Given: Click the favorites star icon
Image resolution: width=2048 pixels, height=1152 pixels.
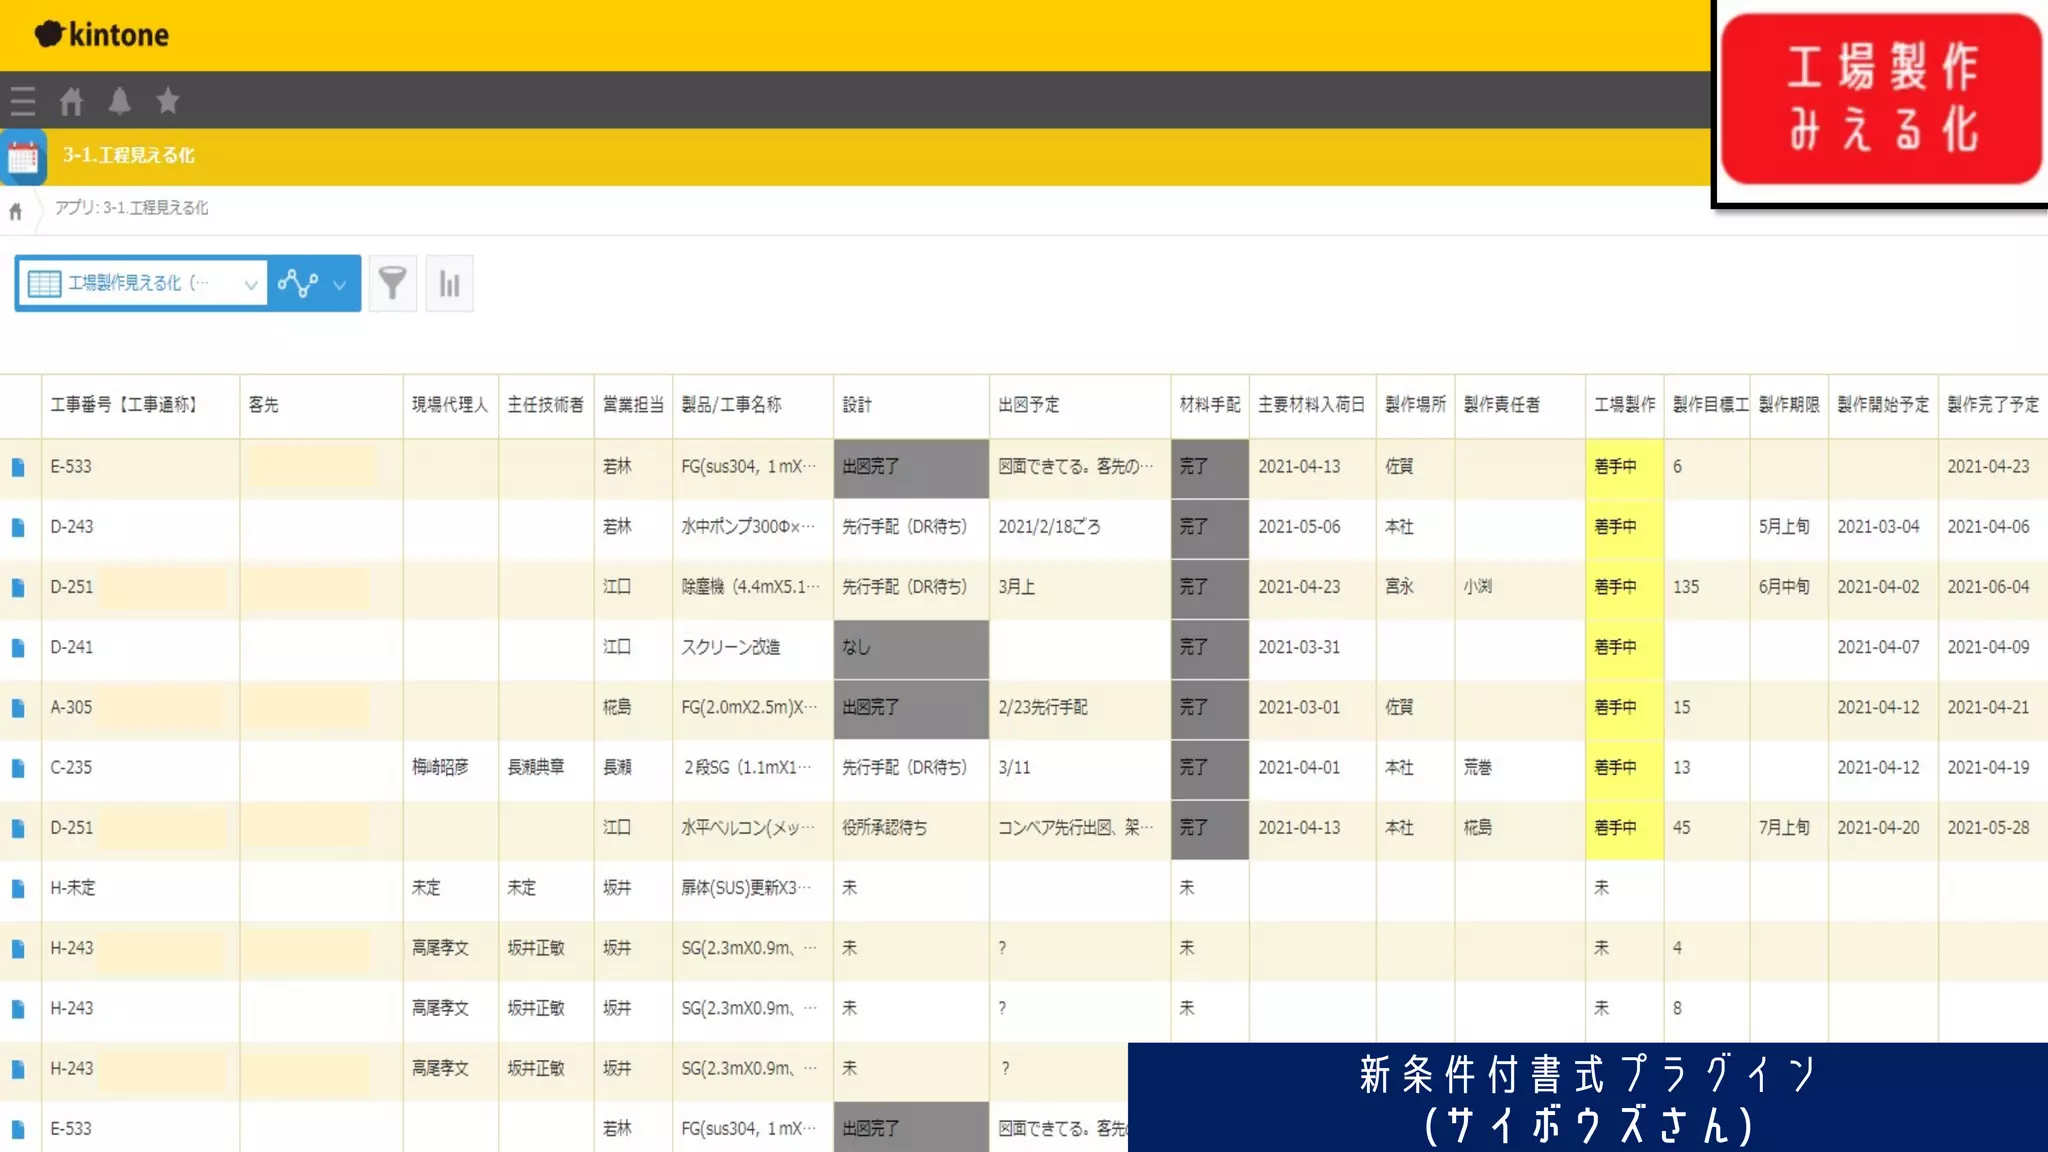Looking at the screenshot, I should point(168,101).
